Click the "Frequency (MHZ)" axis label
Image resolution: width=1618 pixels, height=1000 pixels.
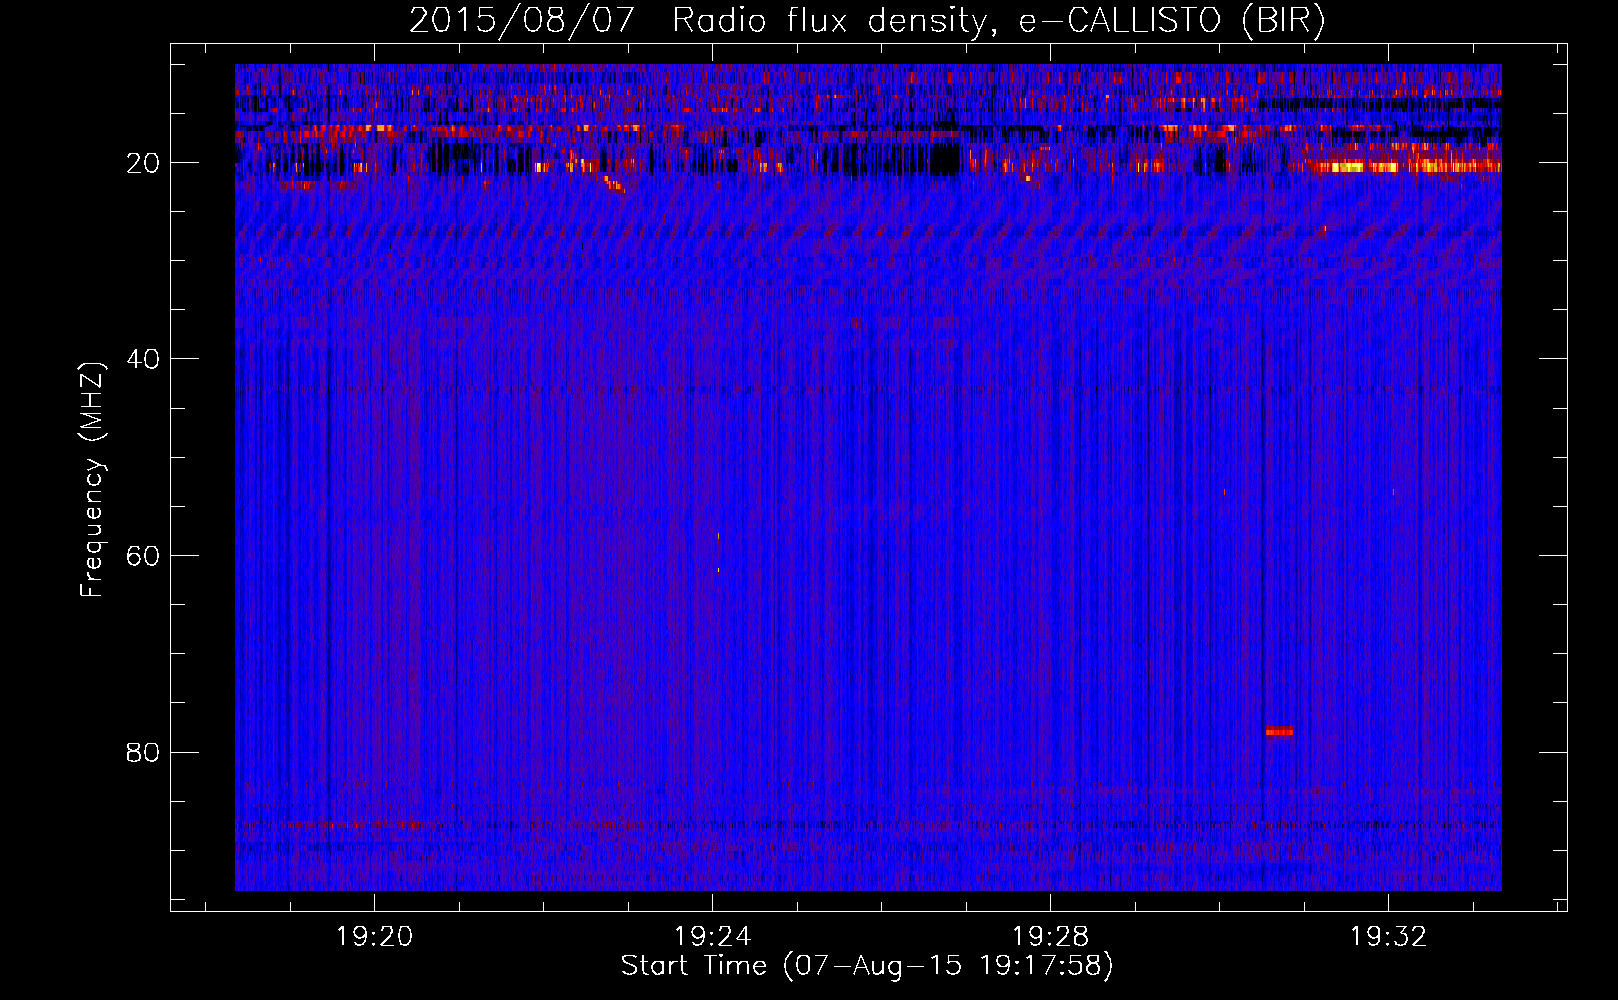point(92,480)
